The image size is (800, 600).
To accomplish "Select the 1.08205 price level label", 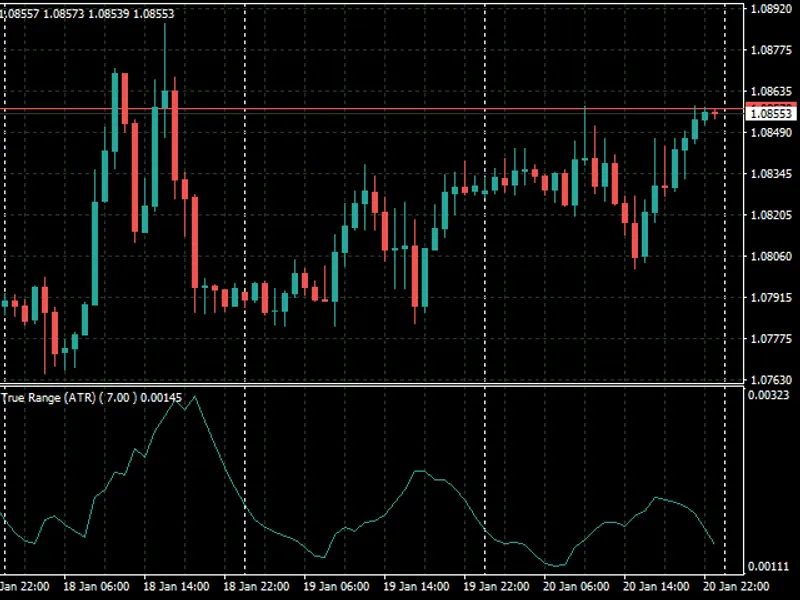I will click(771, 215).
